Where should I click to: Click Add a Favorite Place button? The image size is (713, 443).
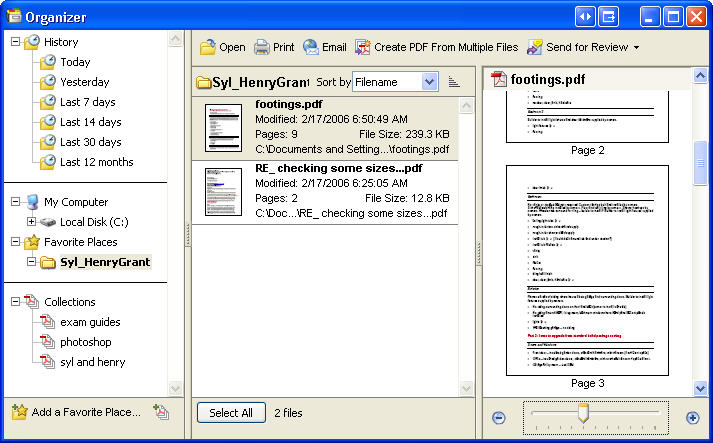[85, 412]
